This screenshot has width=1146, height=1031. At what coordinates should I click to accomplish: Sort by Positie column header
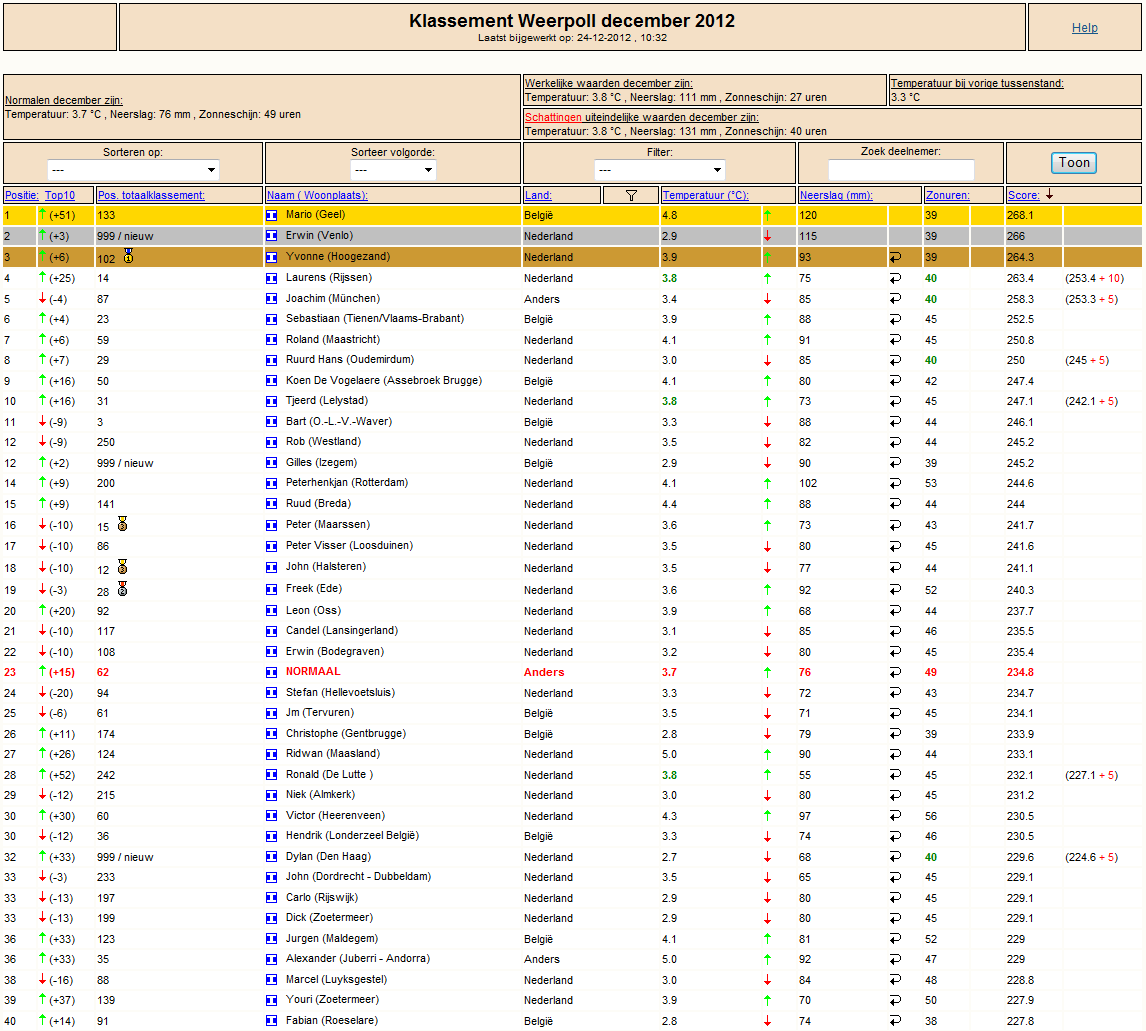(21, 195)
